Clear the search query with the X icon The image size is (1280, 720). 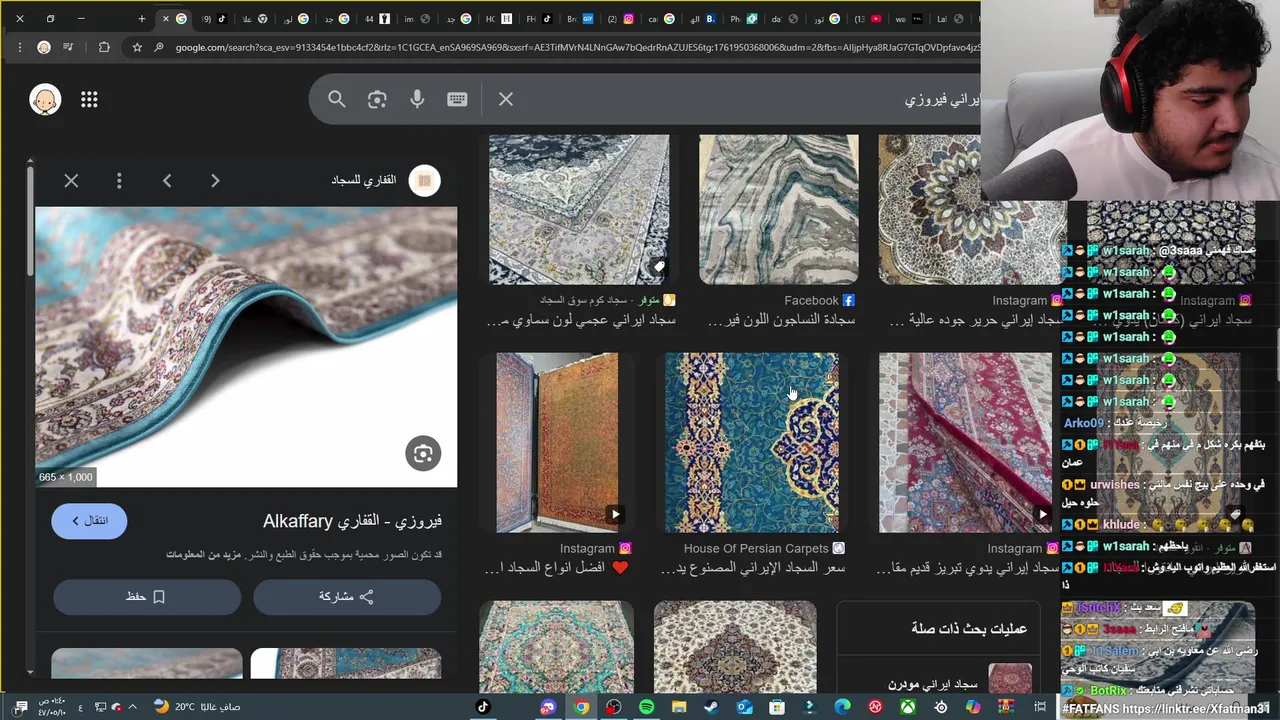point(506,99)
